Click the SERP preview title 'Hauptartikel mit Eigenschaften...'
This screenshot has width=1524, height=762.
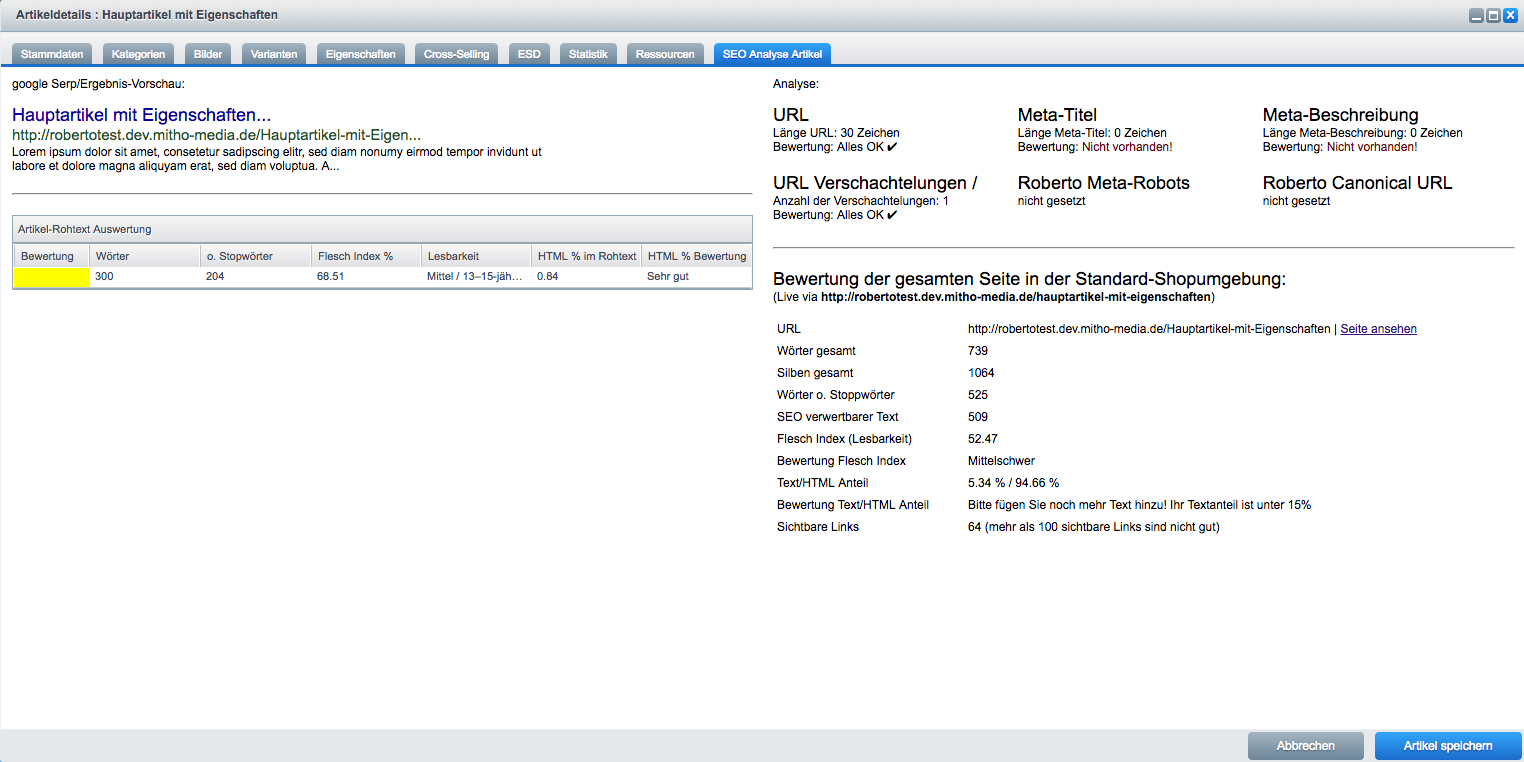pyautogui.click(x=142, y=116)
